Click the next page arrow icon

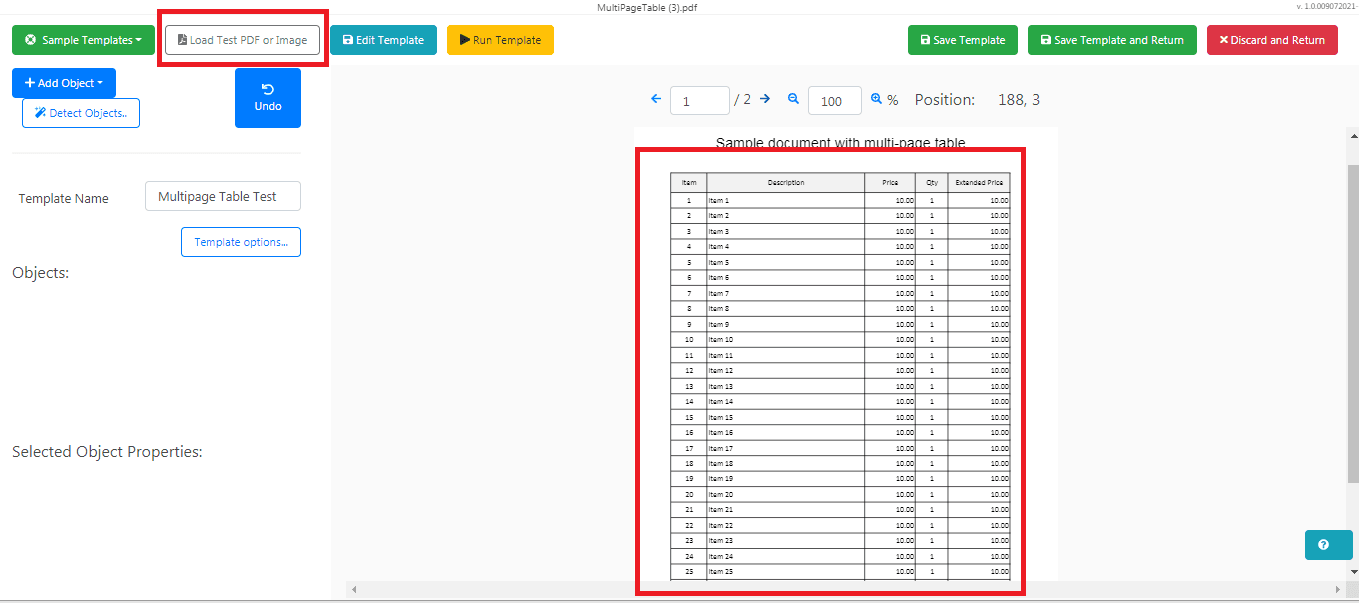pyautogui.click(x=764, y=99)
